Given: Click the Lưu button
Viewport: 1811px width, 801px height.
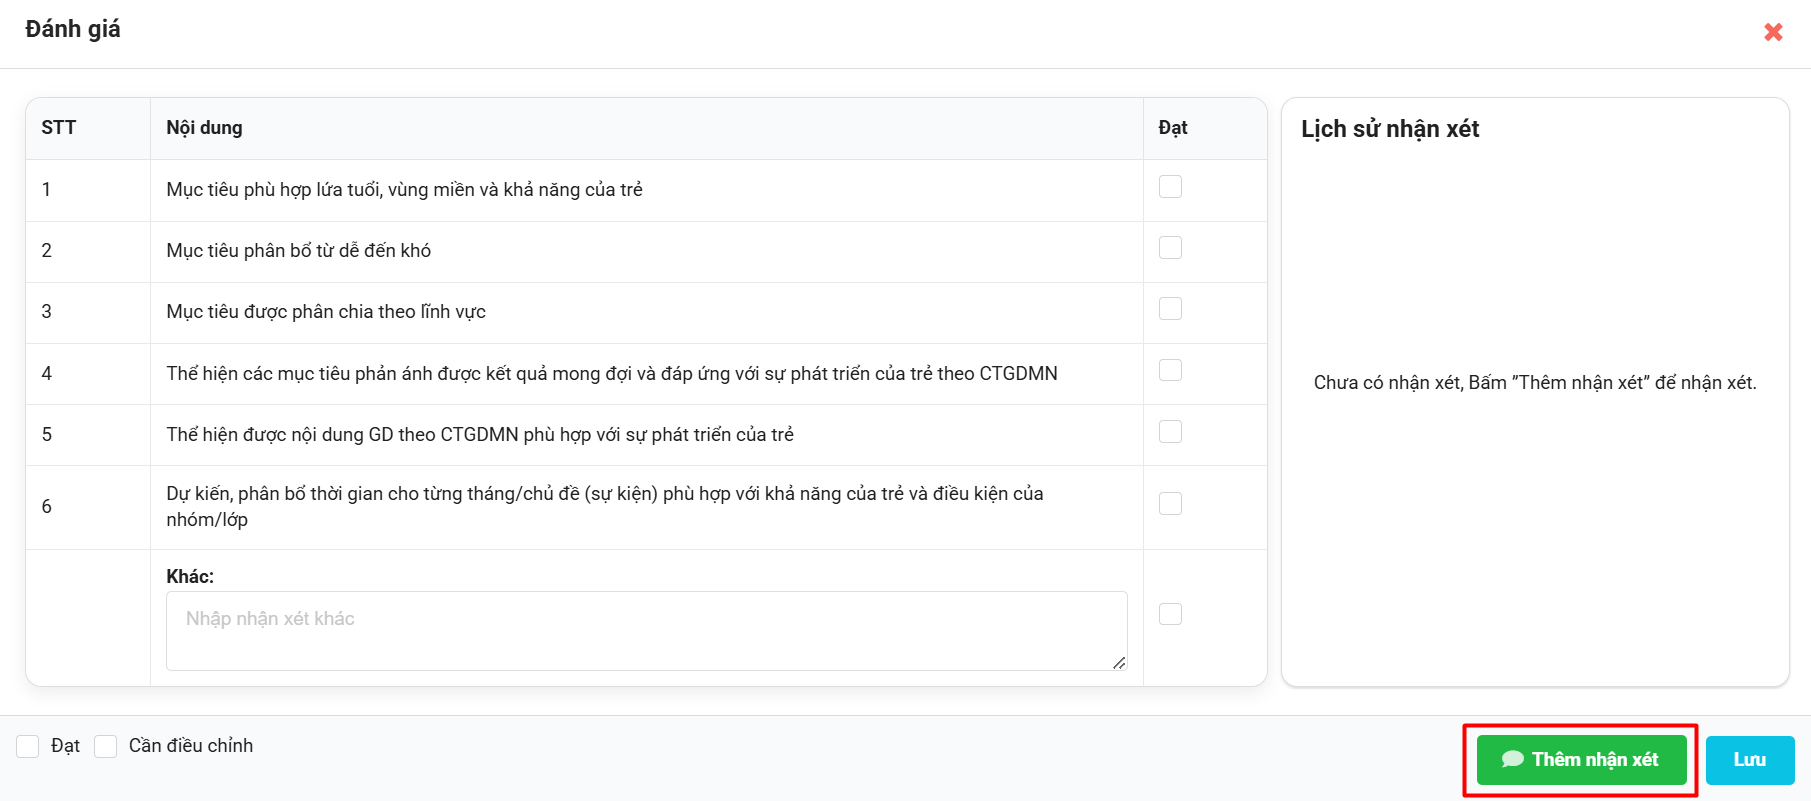Looking at the screenshot, I should pyautogui.click(x=1749, y=760).
